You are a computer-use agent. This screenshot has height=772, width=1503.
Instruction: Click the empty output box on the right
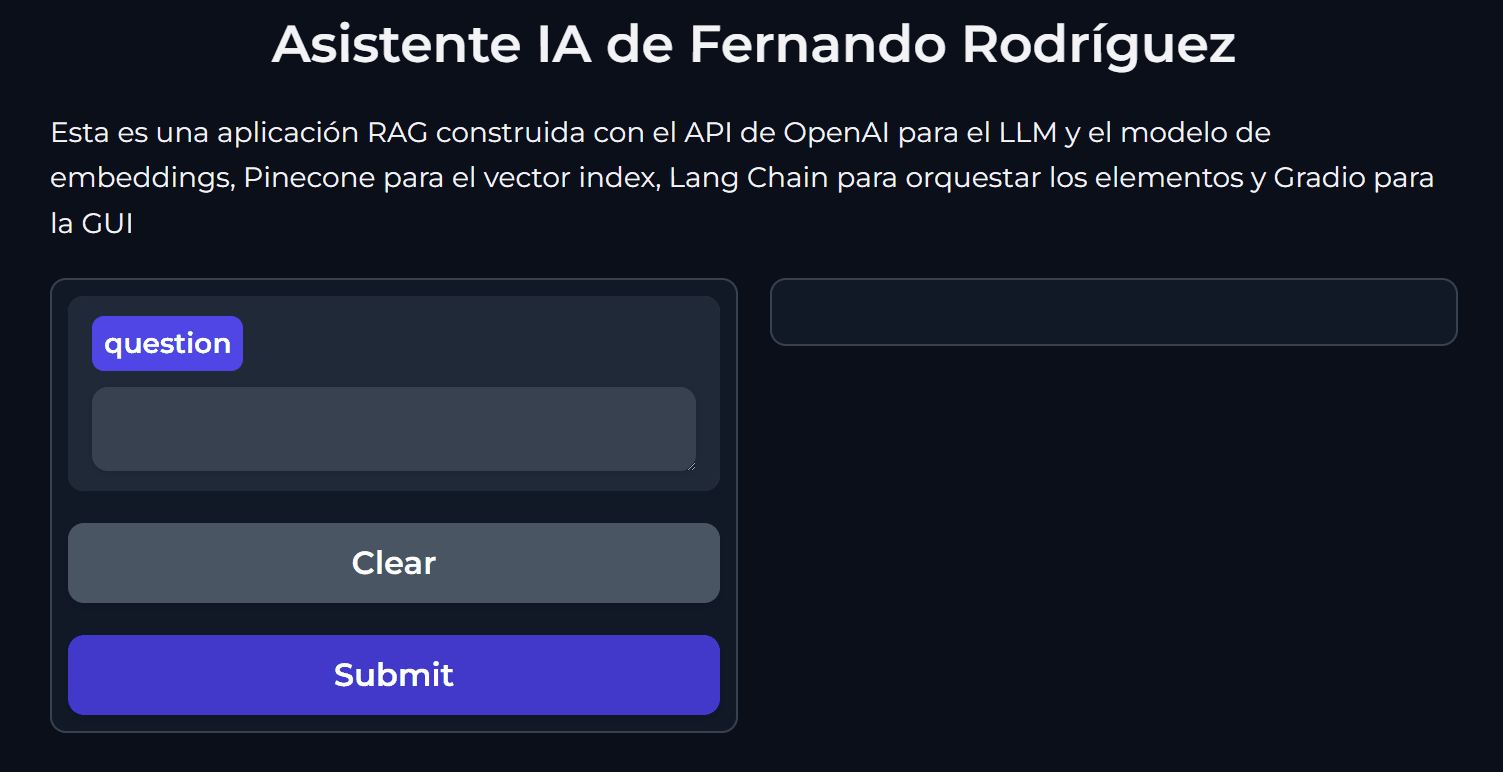tap(1113, 312)
